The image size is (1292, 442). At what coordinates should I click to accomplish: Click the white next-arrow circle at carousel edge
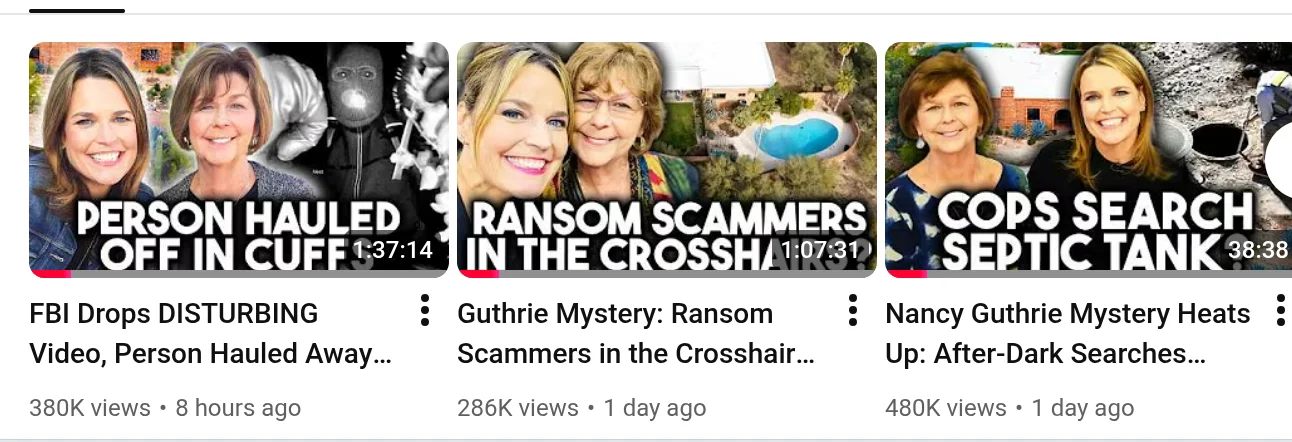point(1279,160)
